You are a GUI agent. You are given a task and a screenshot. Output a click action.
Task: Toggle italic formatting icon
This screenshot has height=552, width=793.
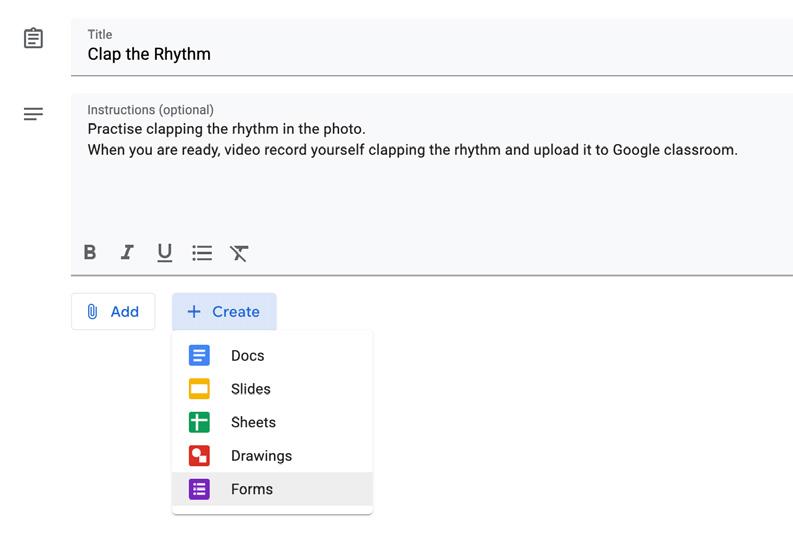127,252
